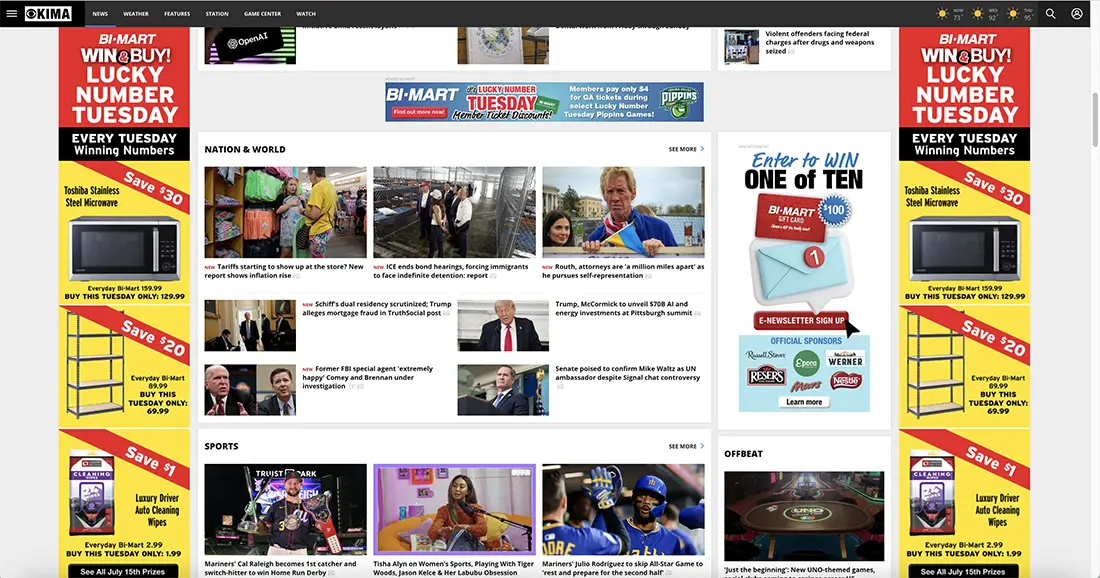Open ICE ends bond hearings article
Screen dimensions: 1100x578
[451, 271]
